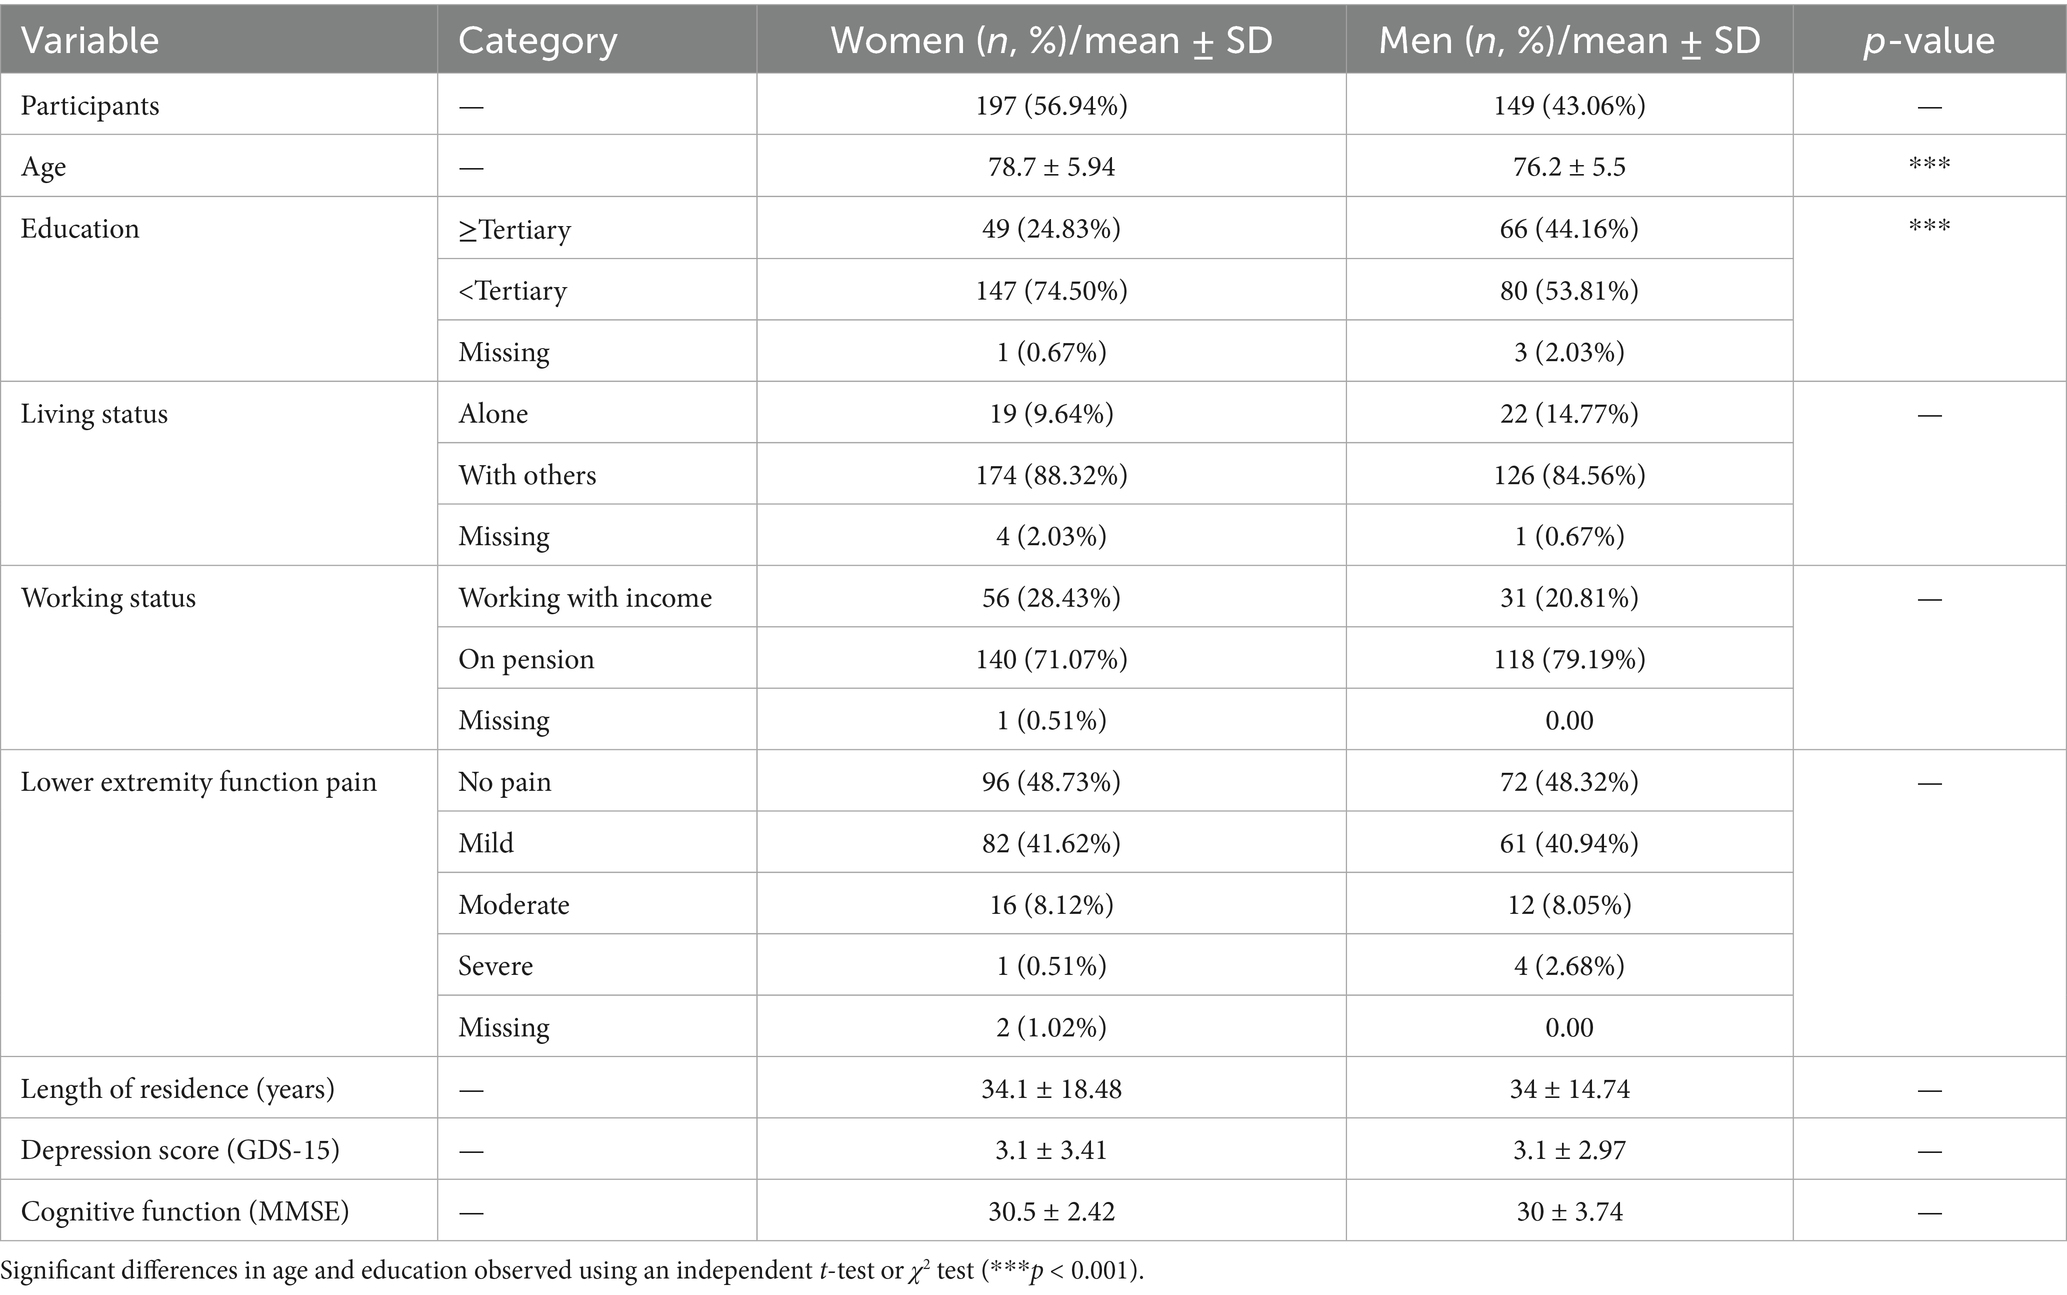The image size is (2067, 1295).
Task: Click the On pension men value 118 (79.19%)
Action: pyautogui.click(x=1569, y=659)
